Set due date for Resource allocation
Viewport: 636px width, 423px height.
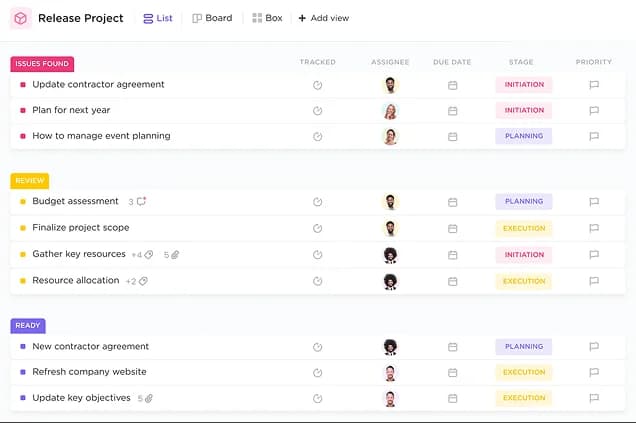coord(453,281)
